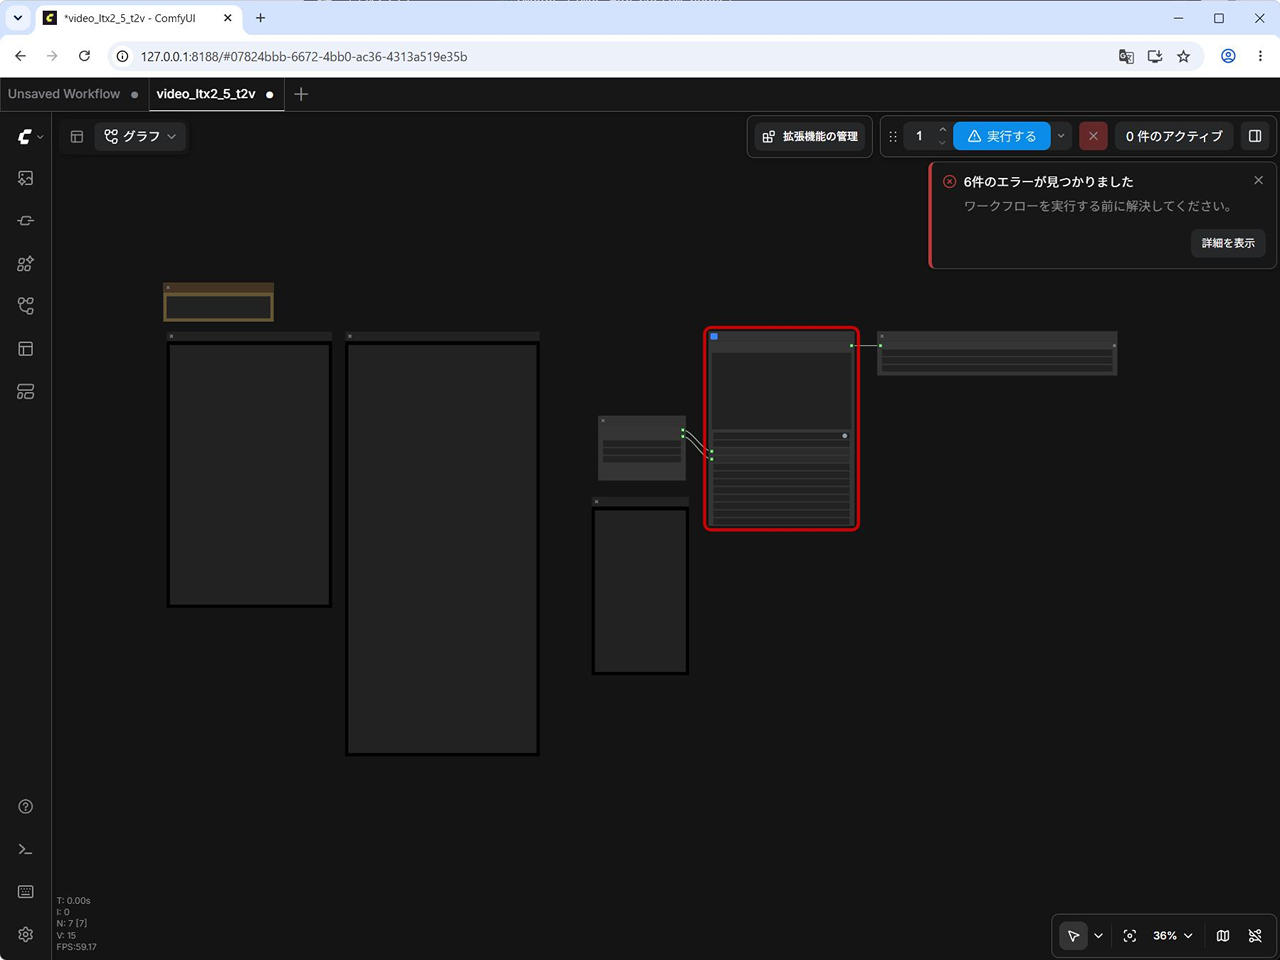Open the browser profile menu
This screenshot has height=960, width=1280.
coord(1228,57)
